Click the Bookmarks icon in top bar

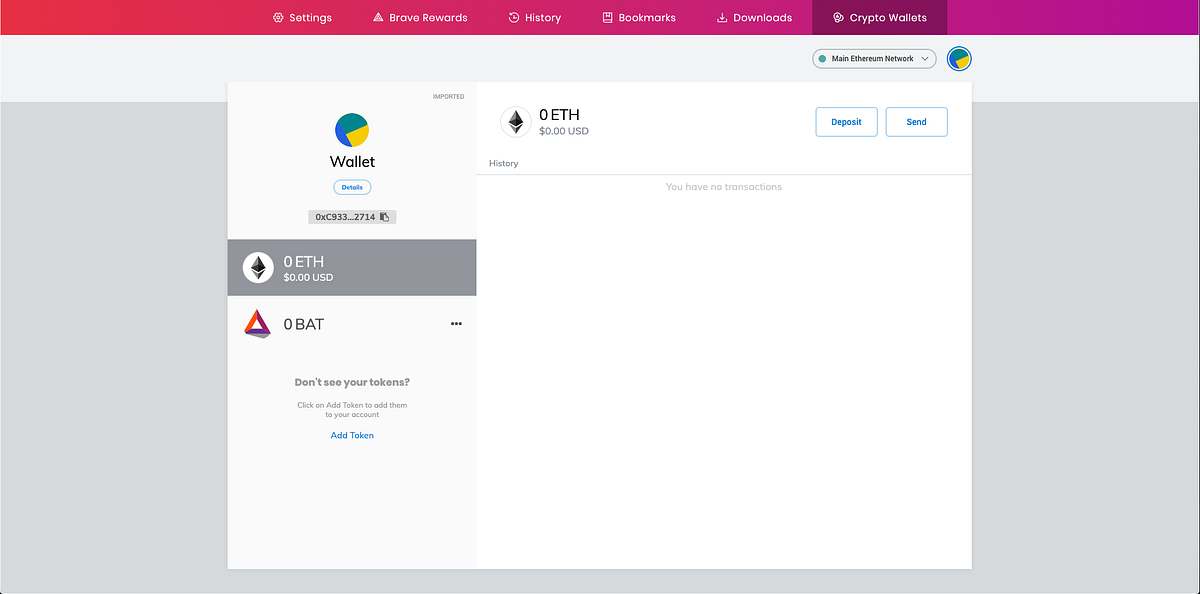pos(607,18)
